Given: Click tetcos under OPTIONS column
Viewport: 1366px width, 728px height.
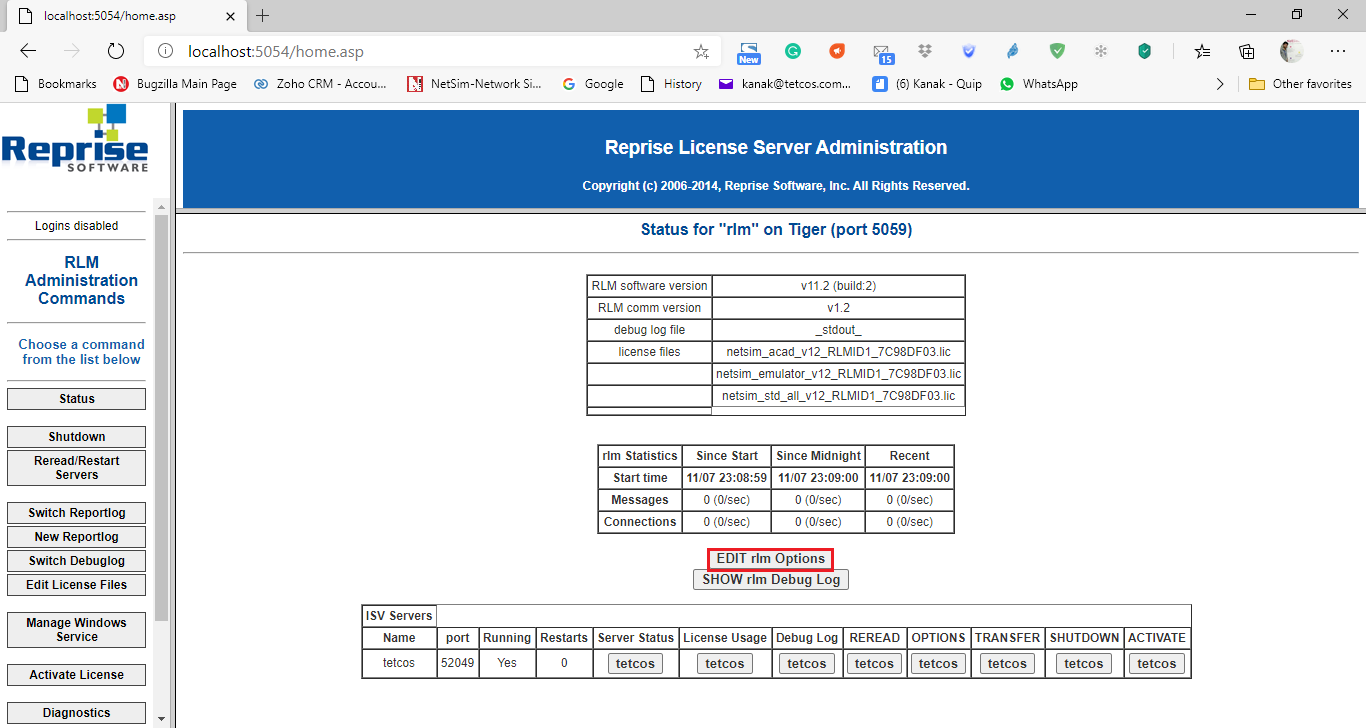Looking at the screenshot, I should point(938,664).
